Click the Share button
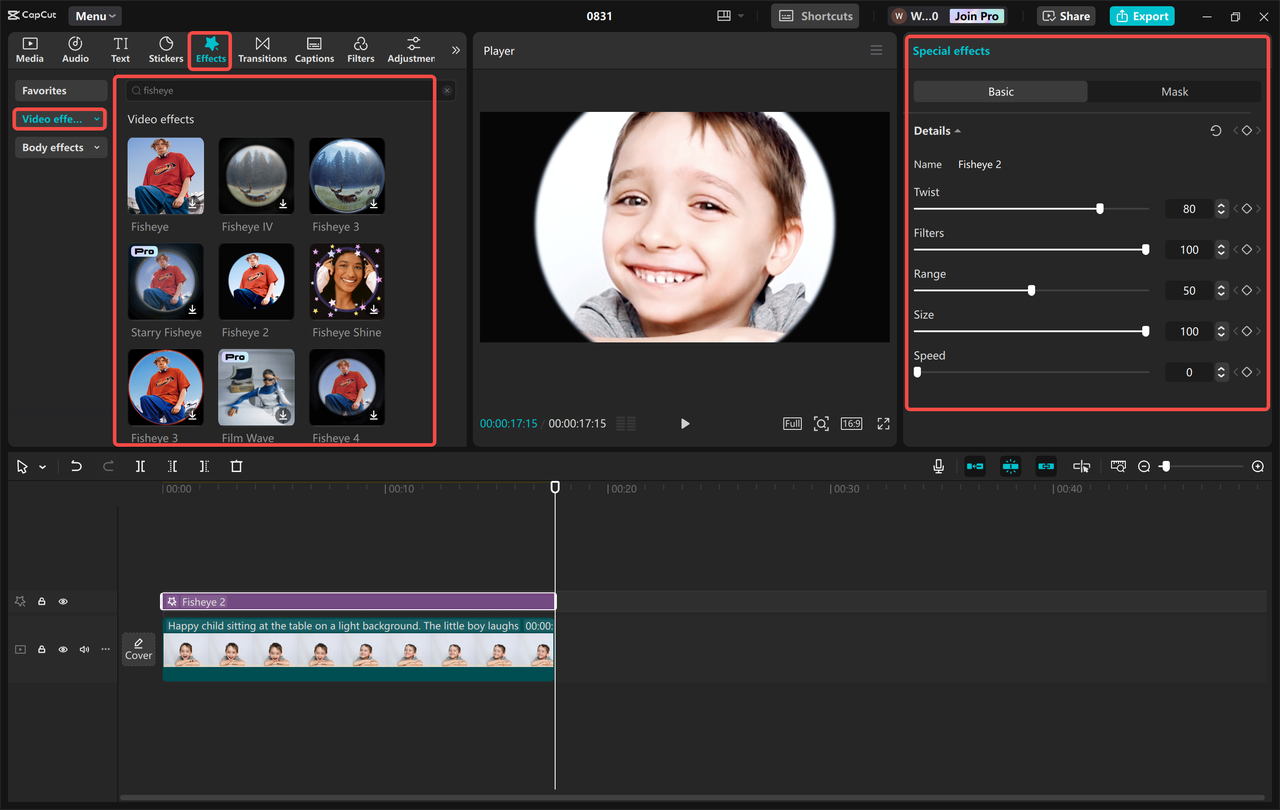 click(1066, 16)
